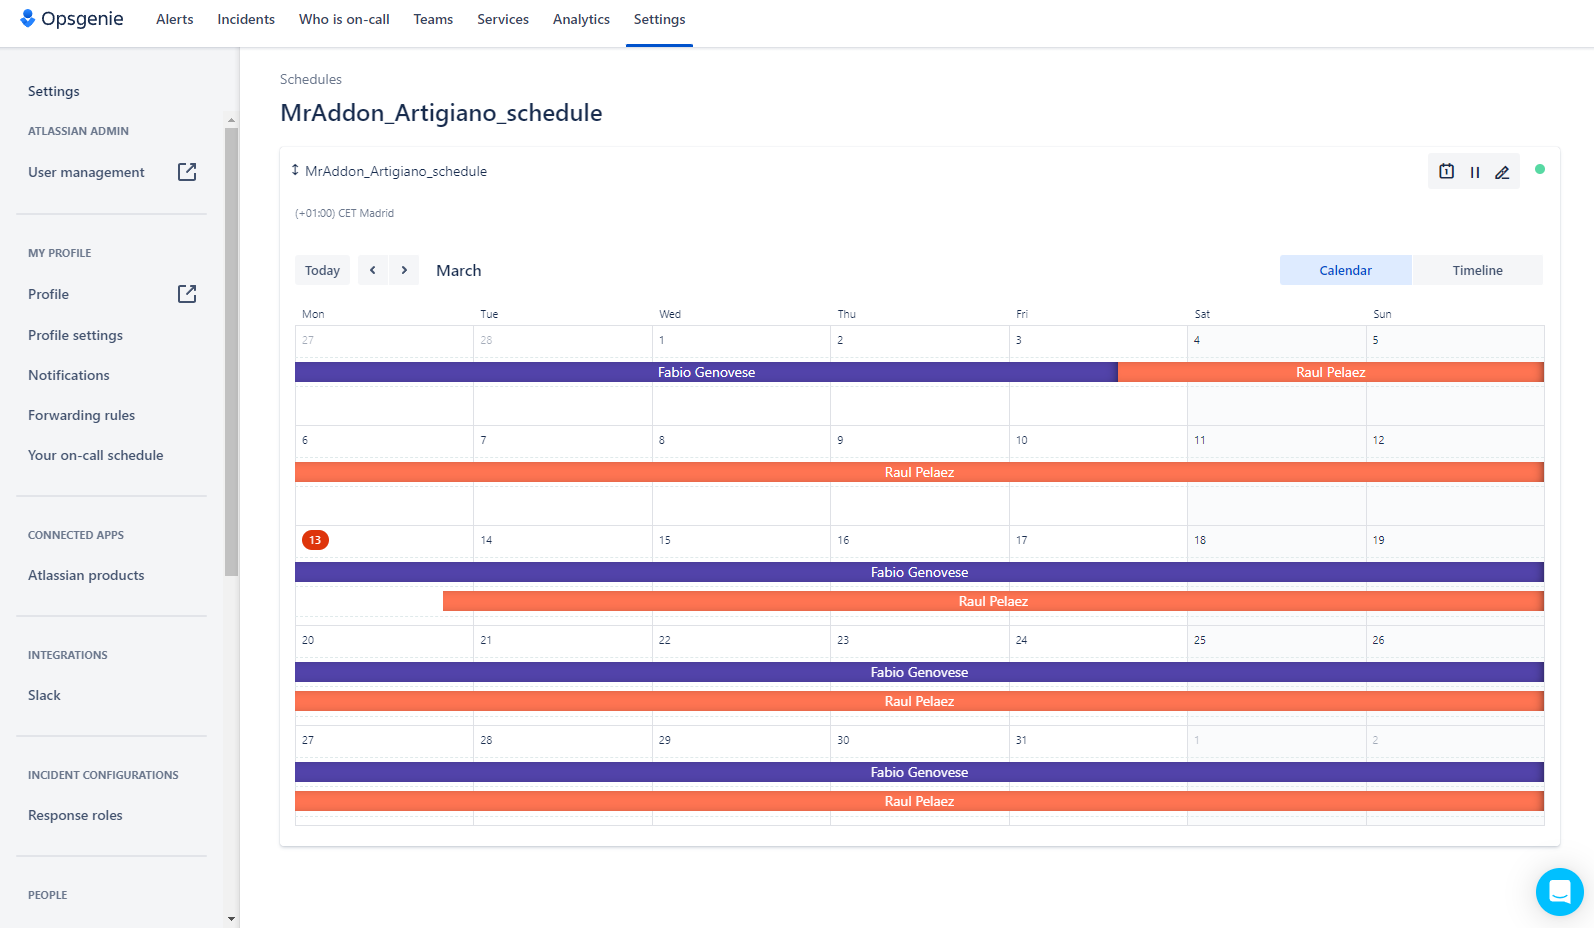Collapse the MrAddon_Artigiano_schedule row arrow
The width and height of the screenshot is (1594, 928).
[x=295, y=171]
